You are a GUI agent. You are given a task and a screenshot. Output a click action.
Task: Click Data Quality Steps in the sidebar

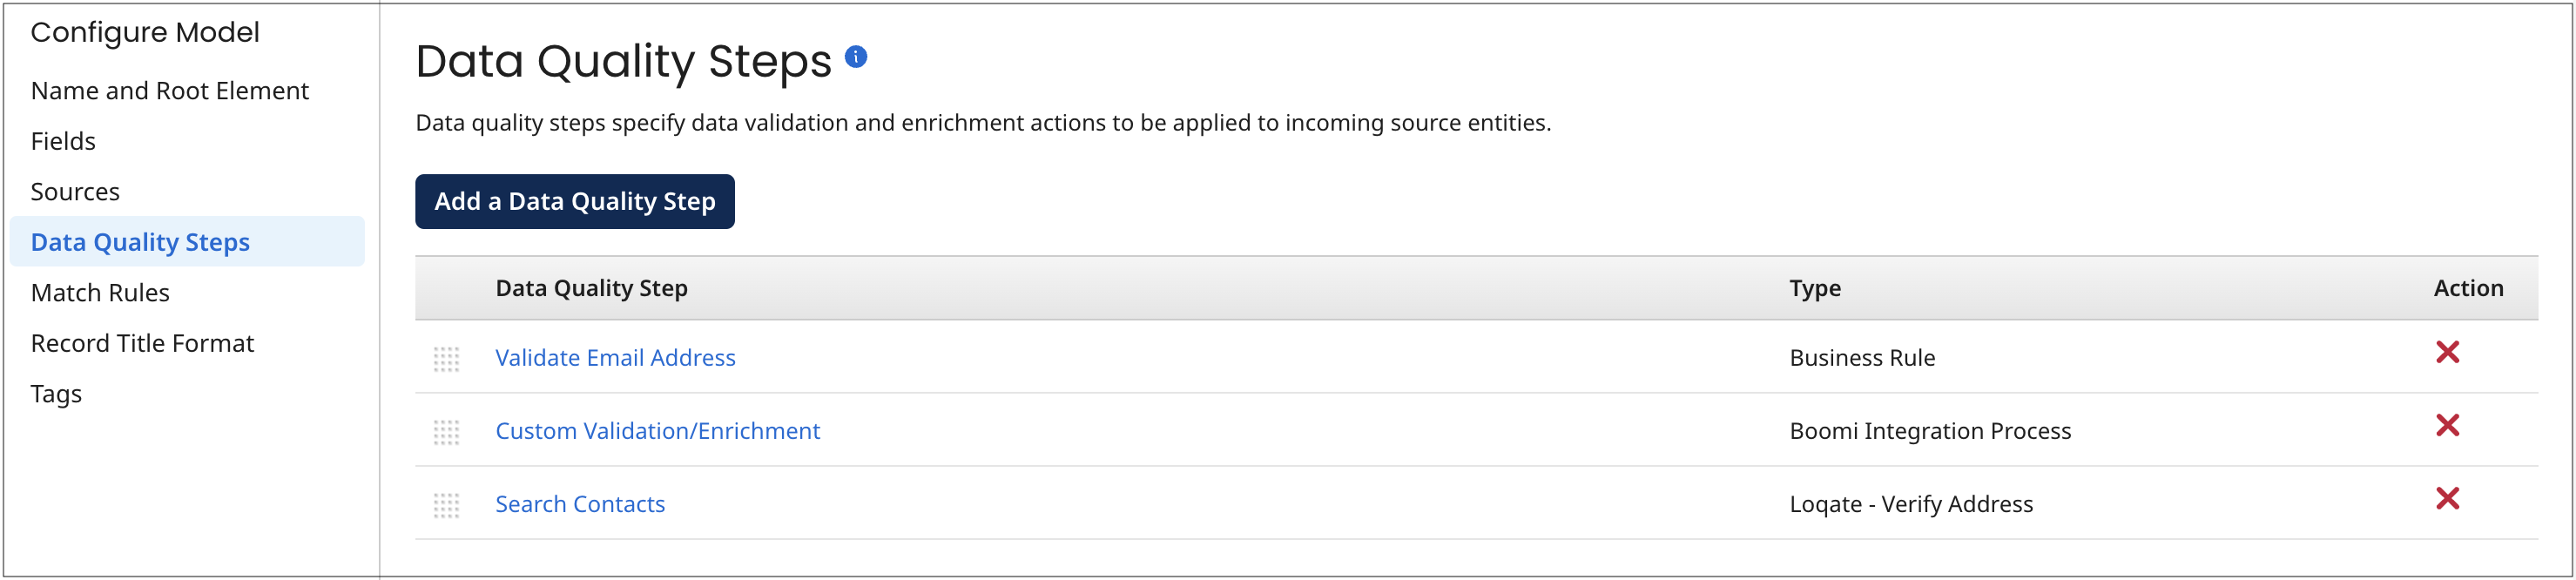point(140,241)
